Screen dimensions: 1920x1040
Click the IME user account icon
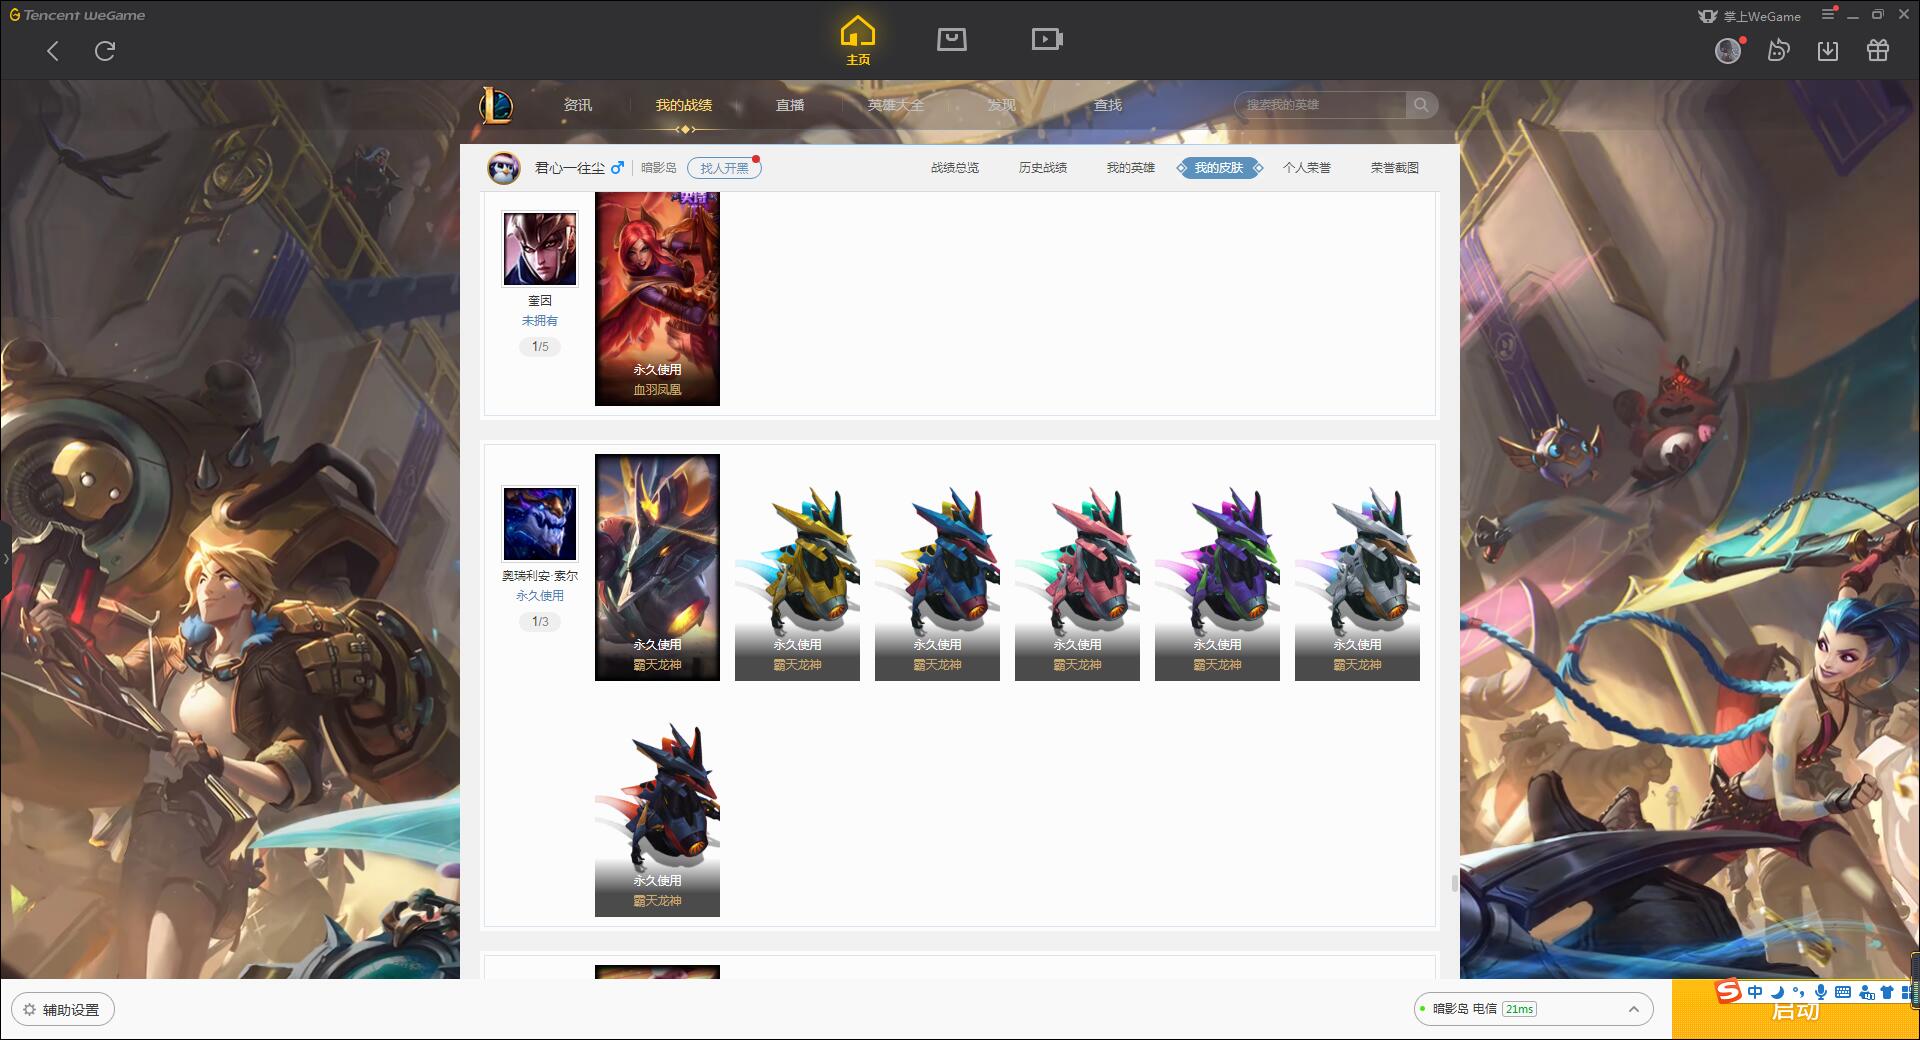coord(1866,992)
